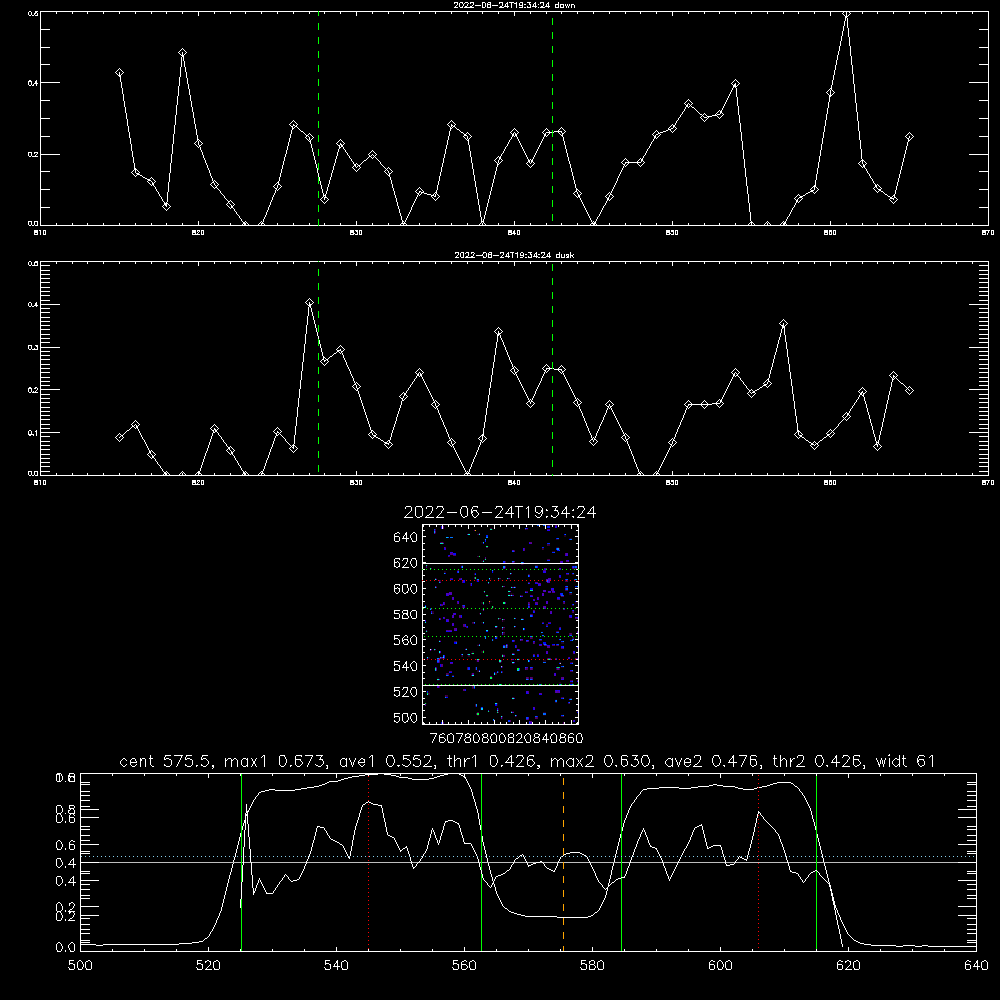1000x1000 pixels.
Task: Select green solid line near 525 in bottom plot
Action: [x=241, y=862]
